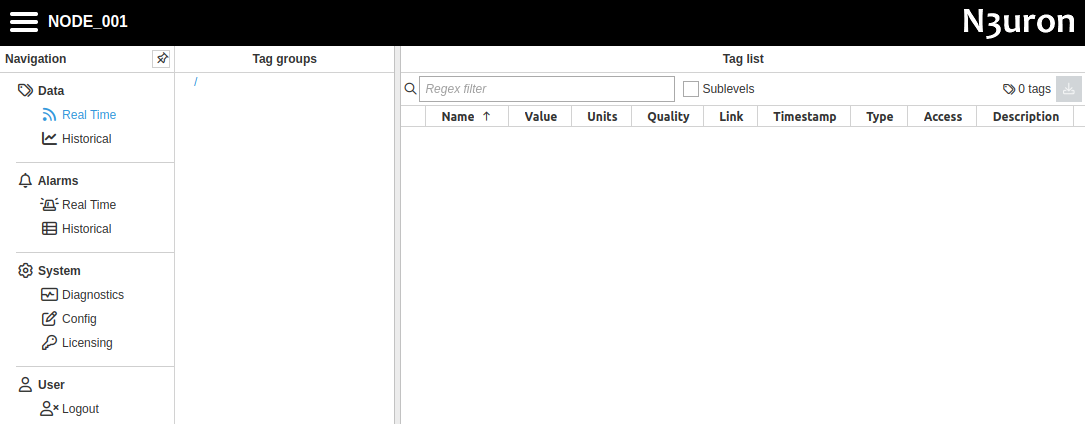Go to System Diagnostics
1085x424 pixels.
pos(92,295)
